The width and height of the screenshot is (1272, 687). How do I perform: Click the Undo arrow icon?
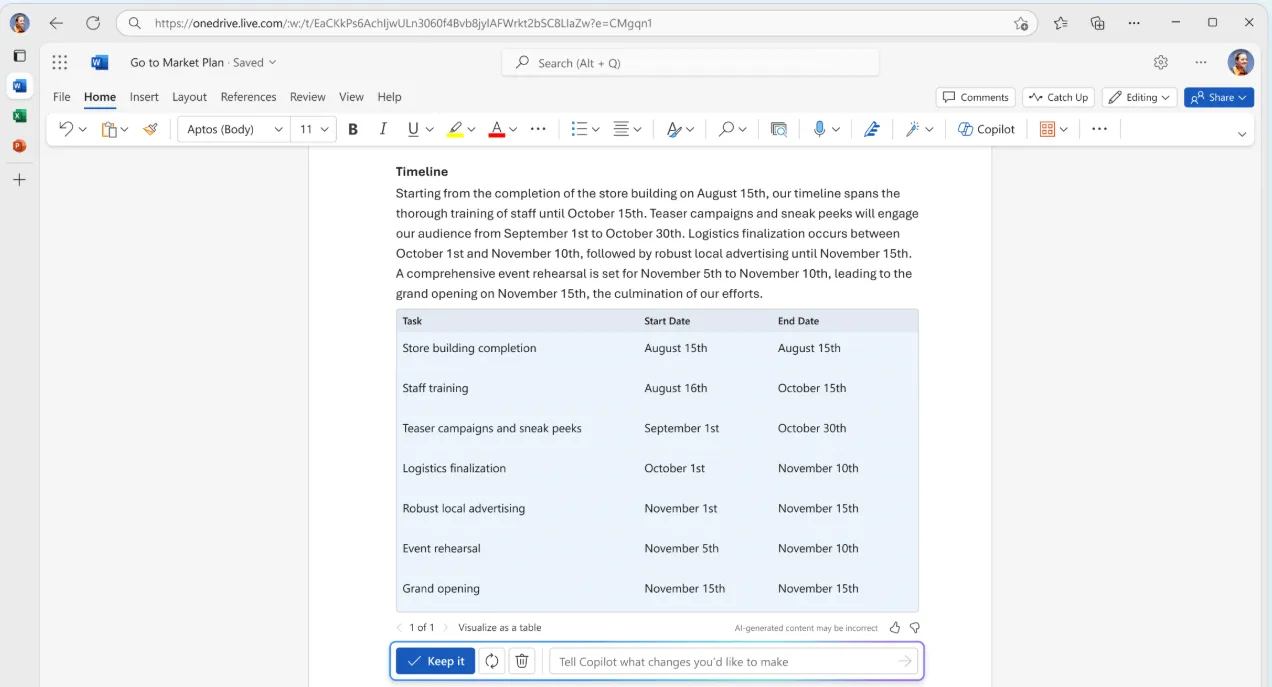[x=66, y=129]
